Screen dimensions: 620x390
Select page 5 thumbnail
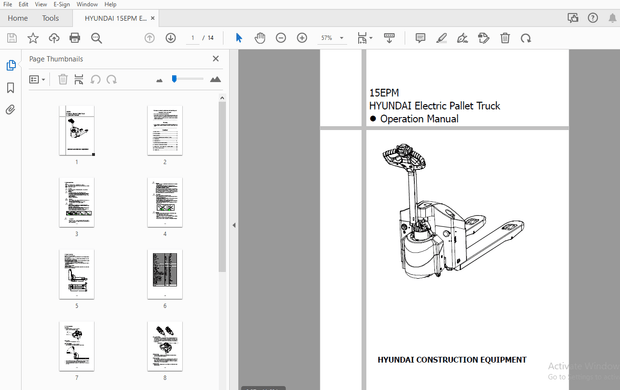click(x=77, y=275)
